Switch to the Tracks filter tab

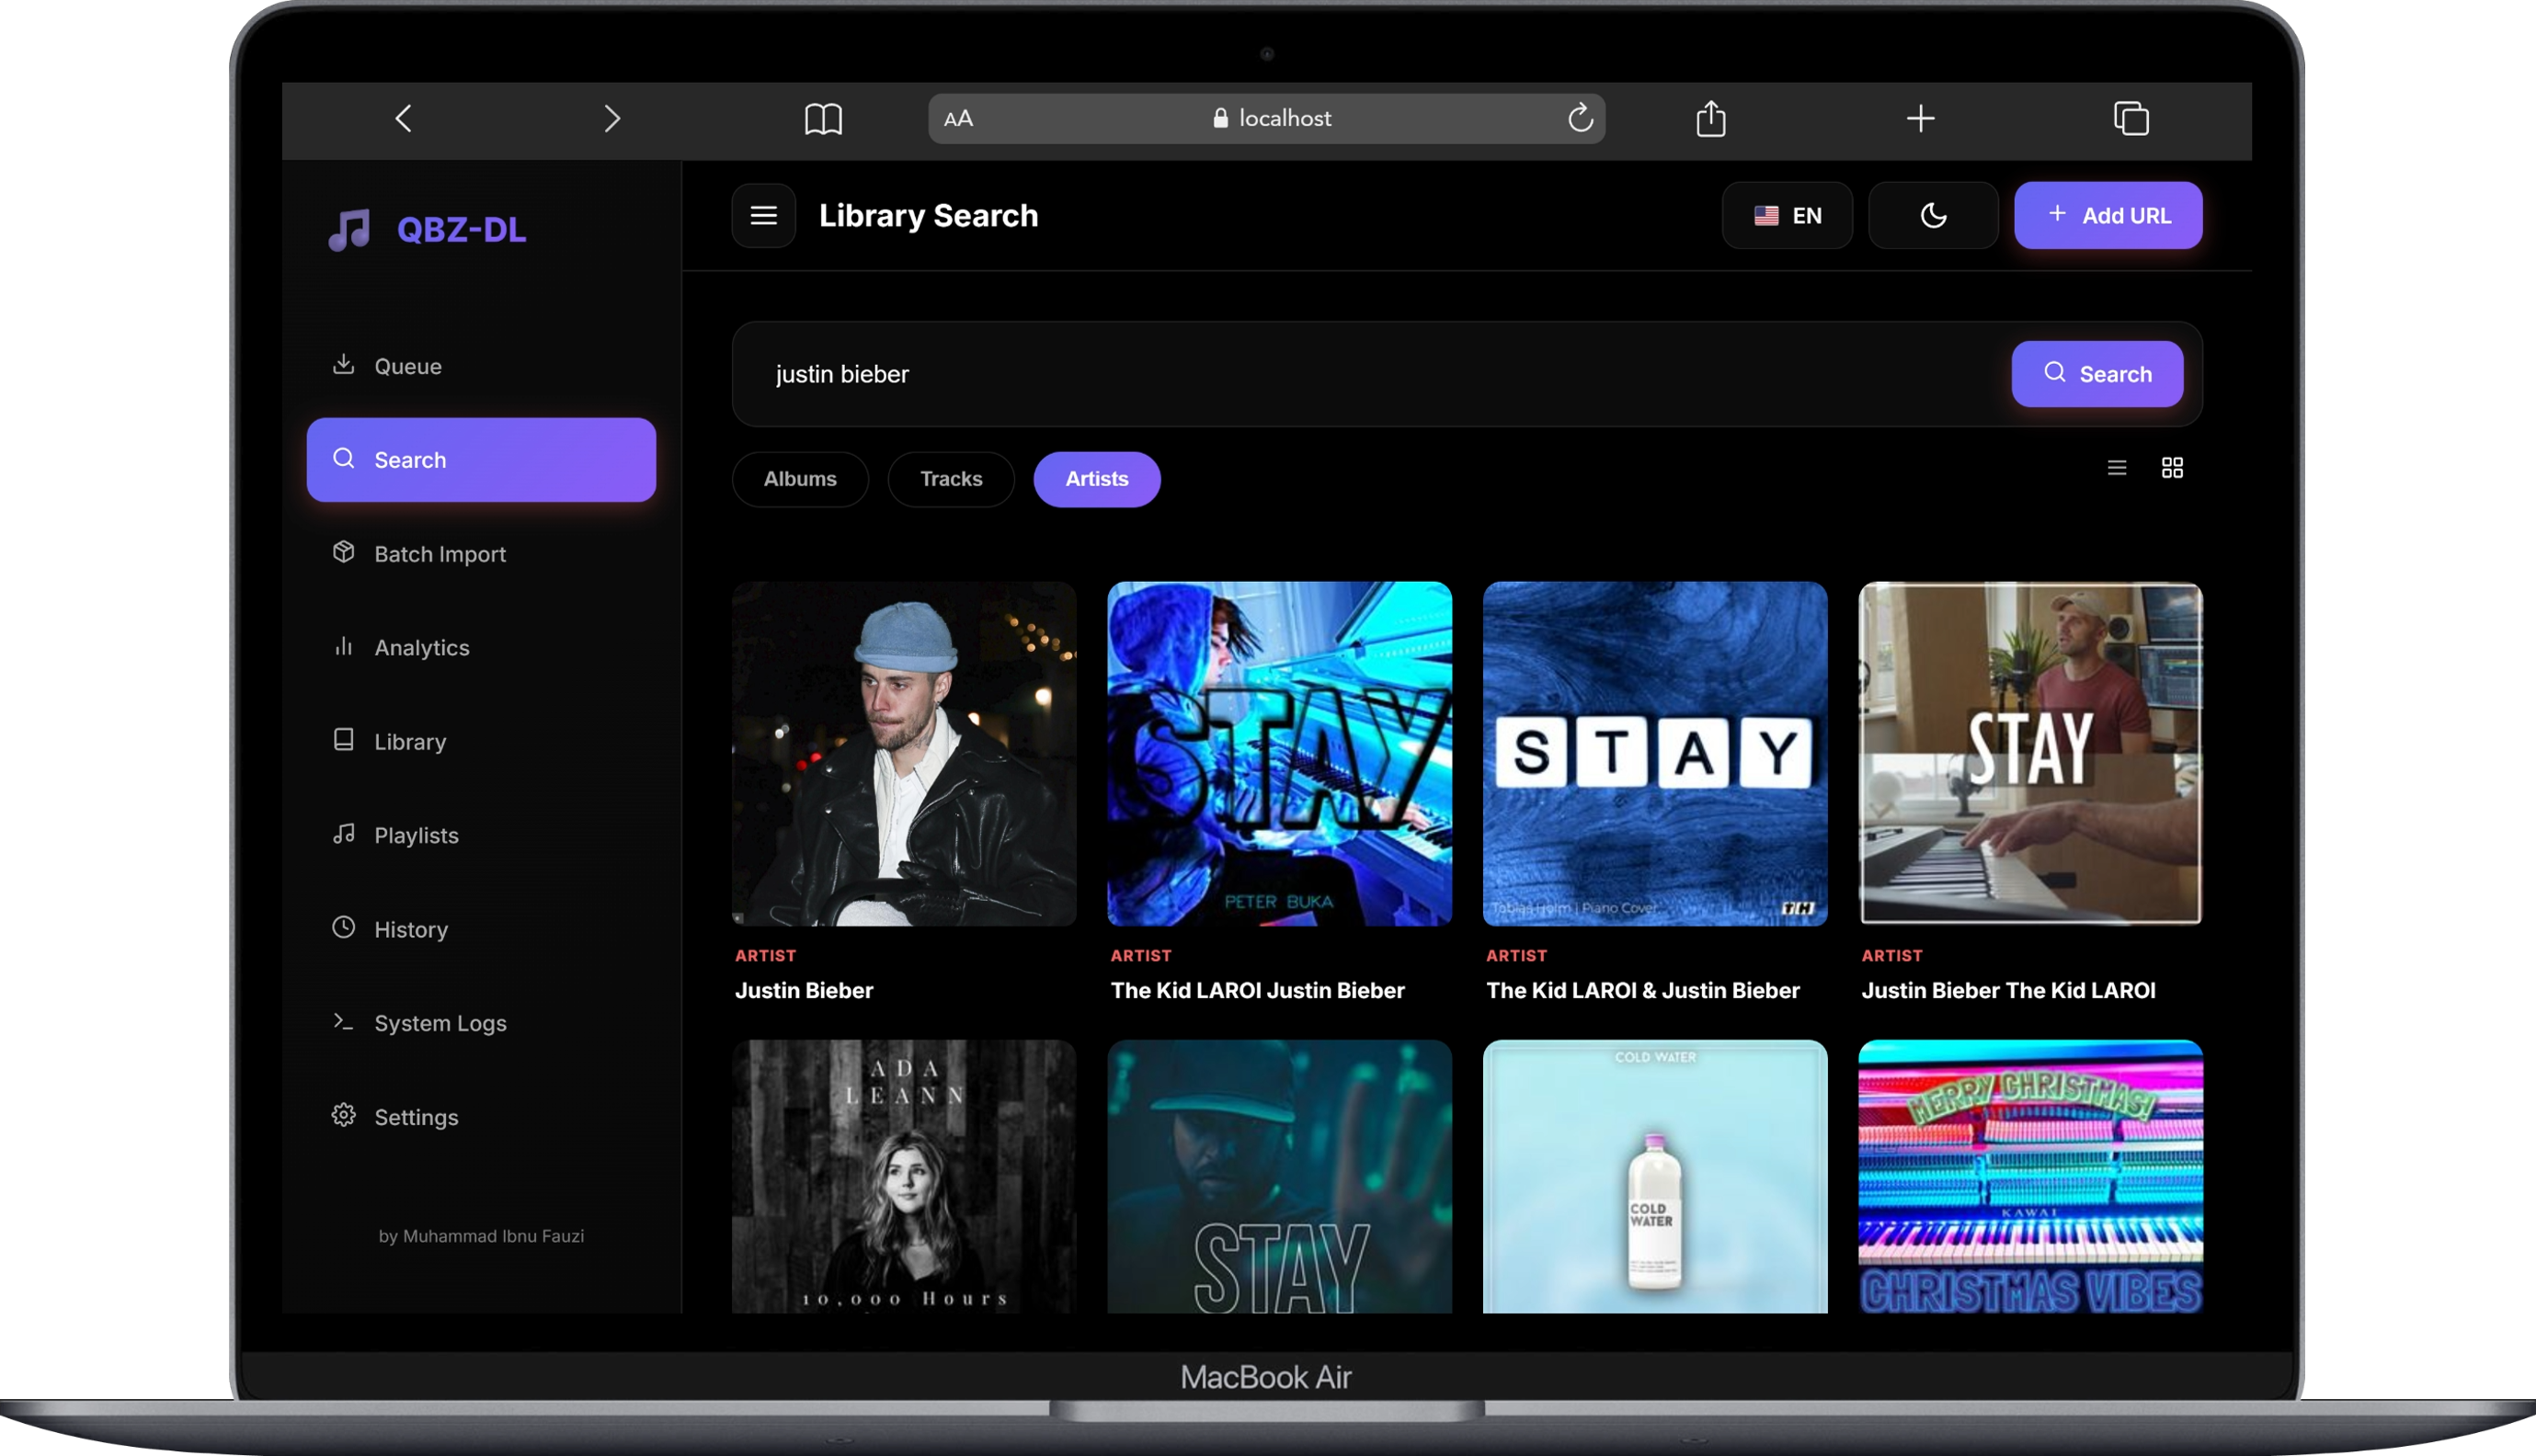[950, 479]
